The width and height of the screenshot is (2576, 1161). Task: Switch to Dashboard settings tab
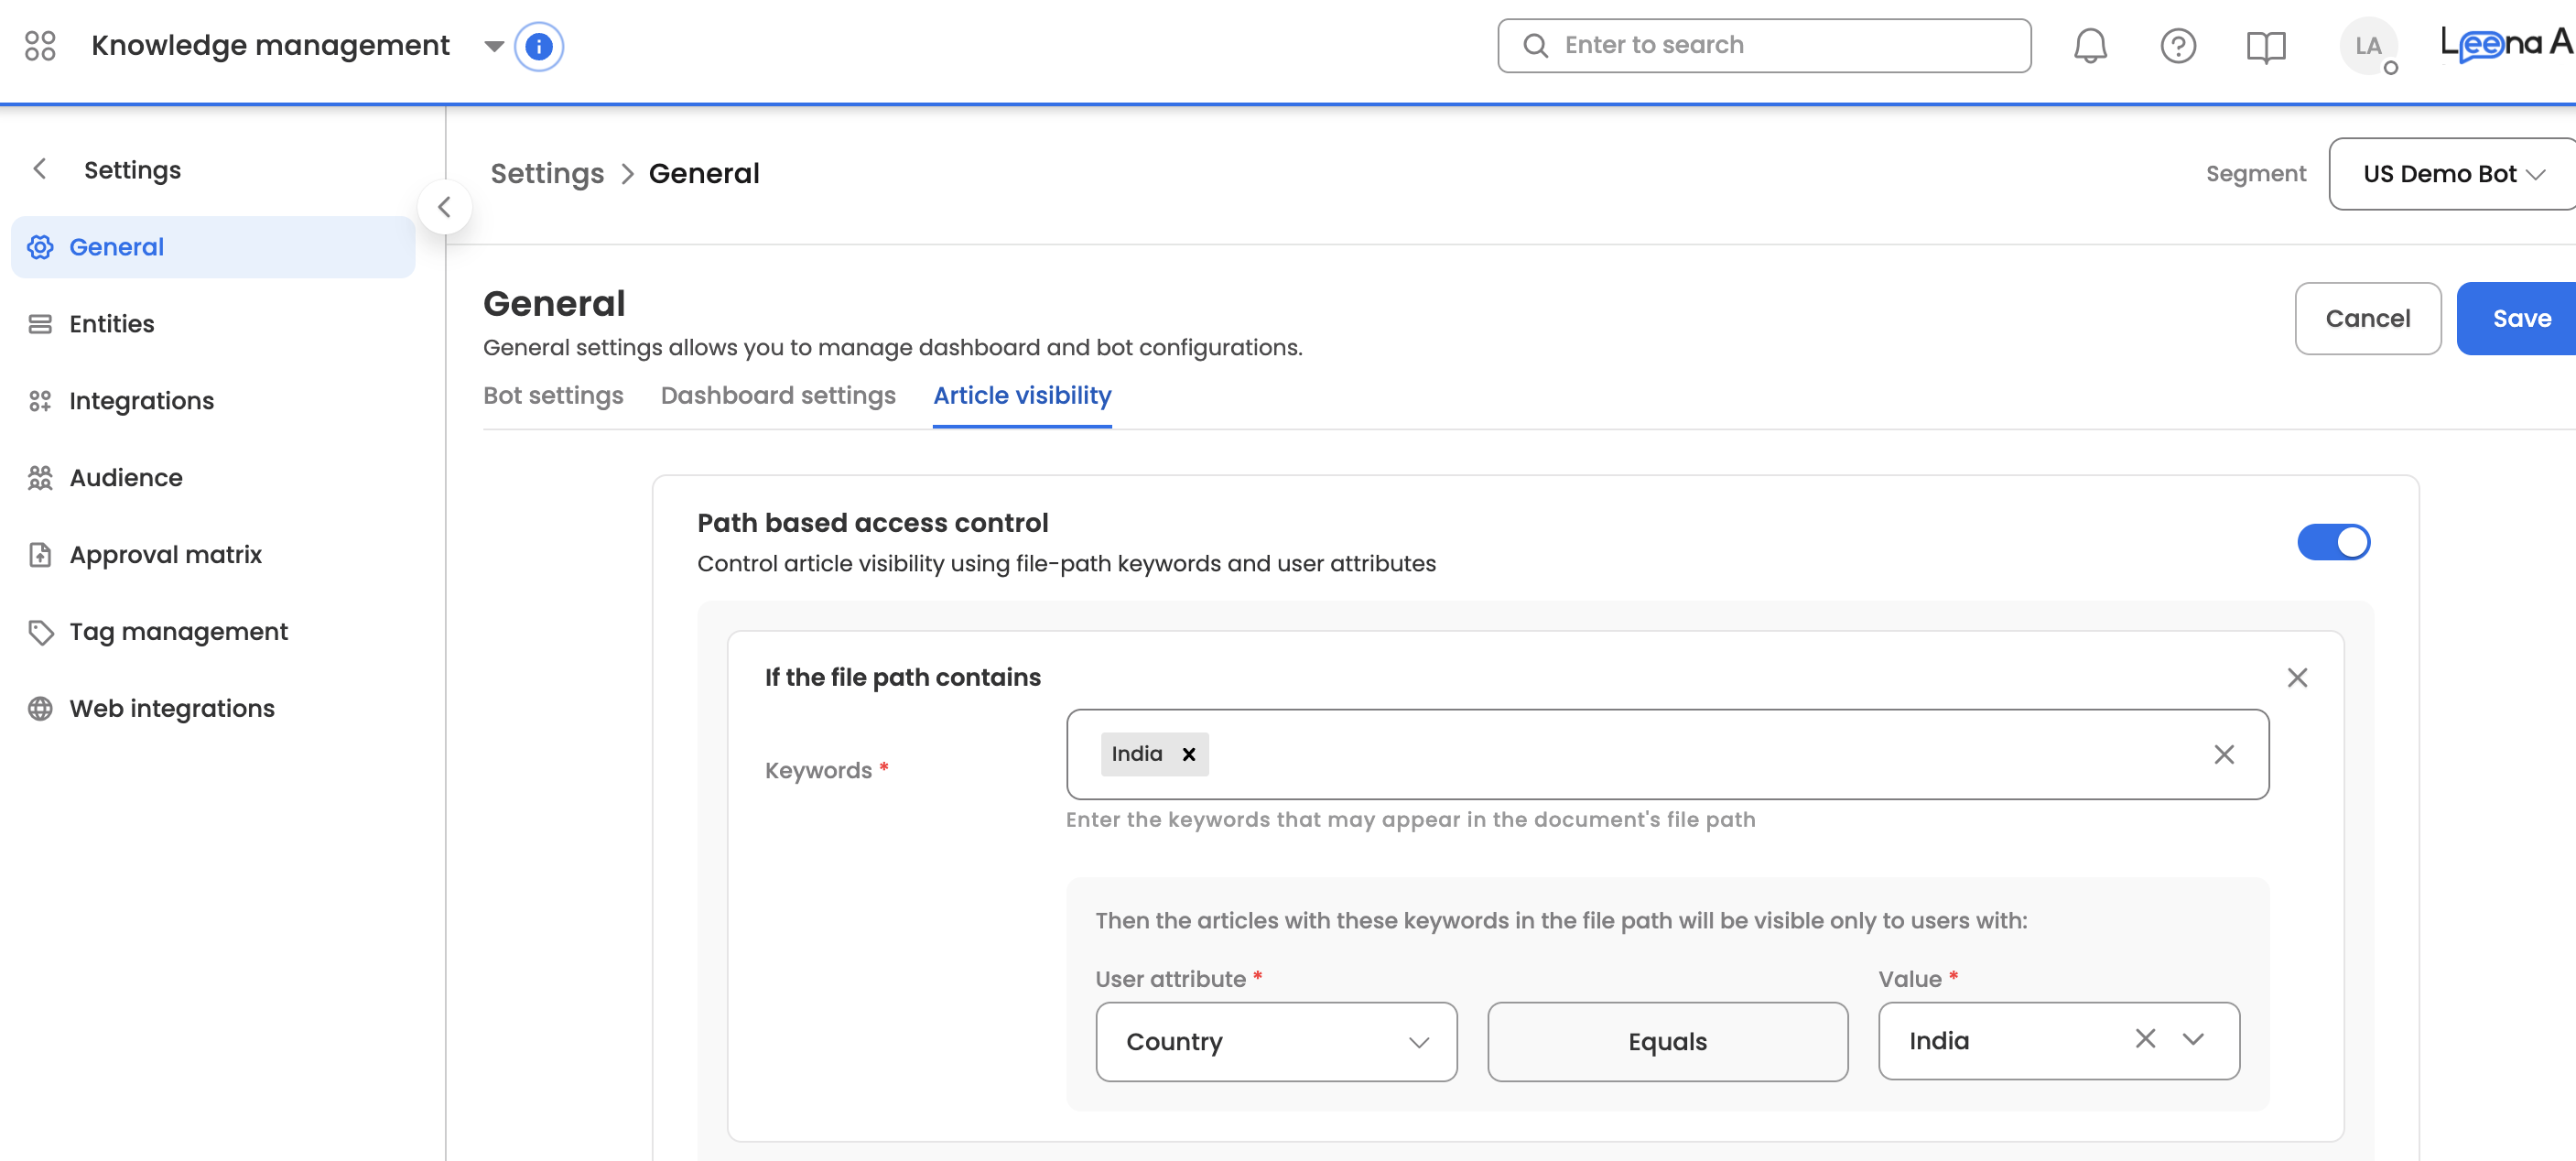[777, 396]
